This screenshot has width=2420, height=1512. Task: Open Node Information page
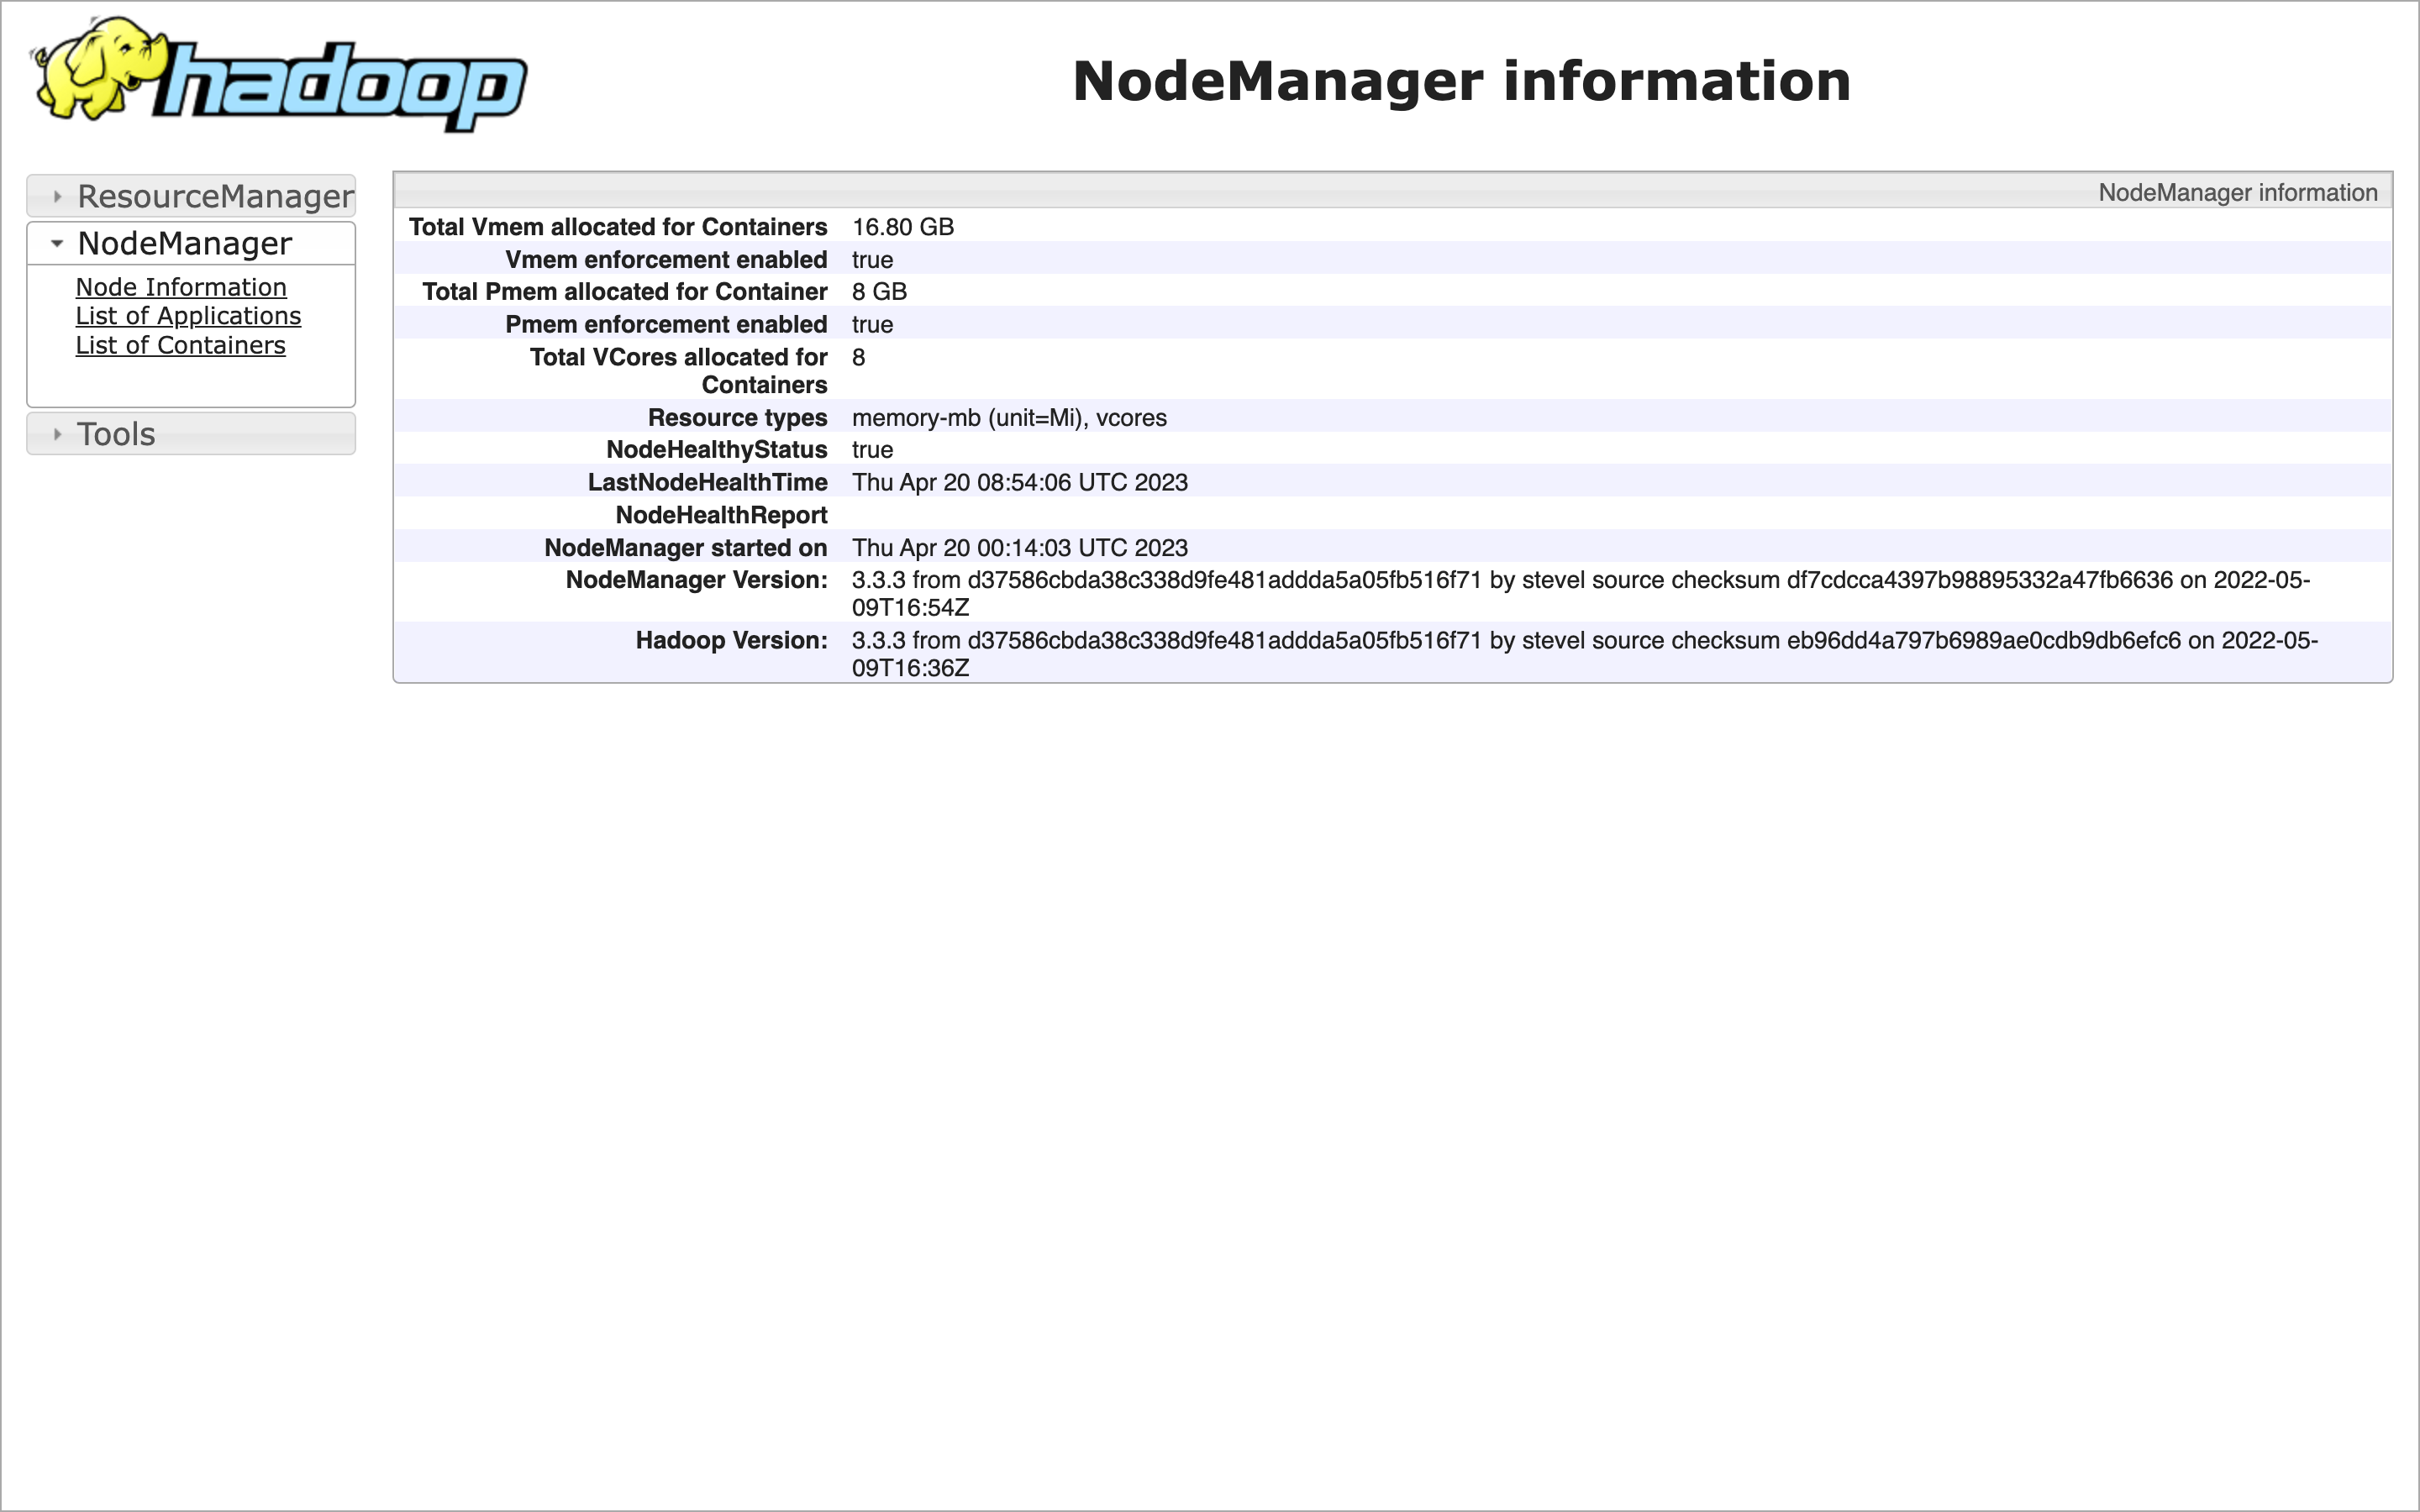click(180, 287)
